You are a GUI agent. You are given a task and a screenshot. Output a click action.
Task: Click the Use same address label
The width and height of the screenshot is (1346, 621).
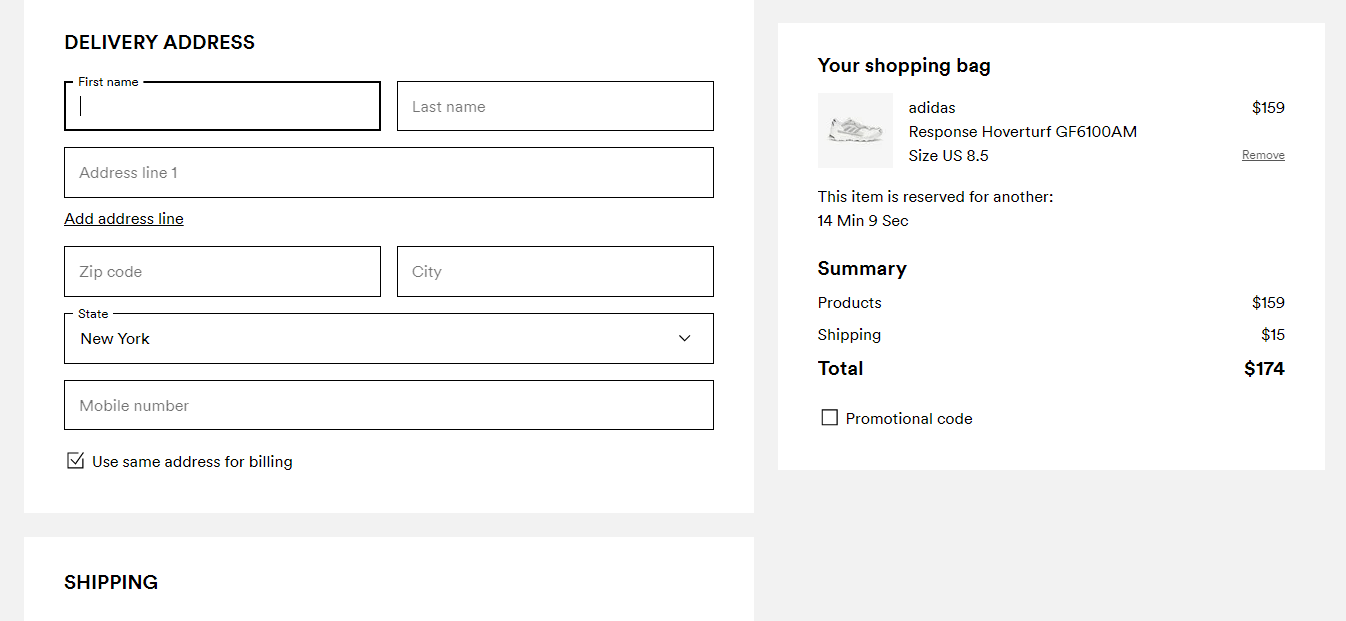point(192,462)
